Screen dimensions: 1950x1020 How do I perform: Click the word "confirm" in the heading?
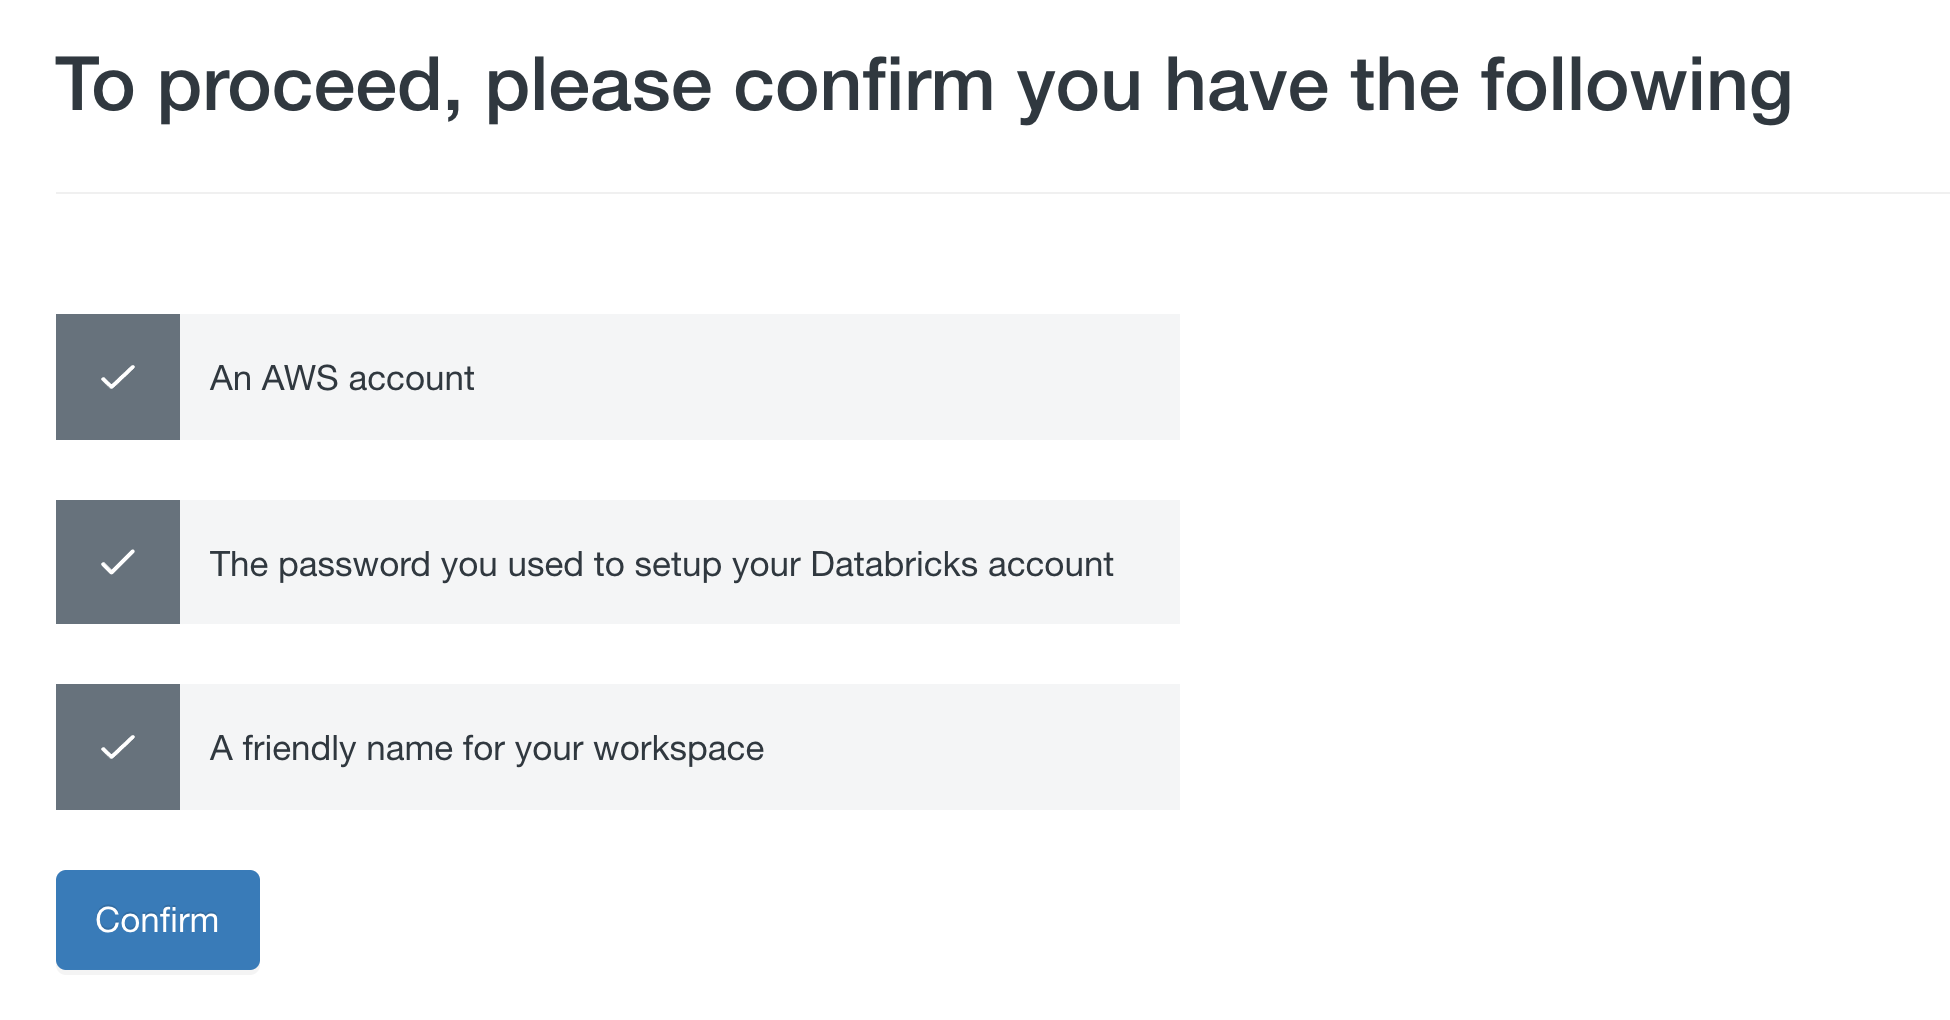(864, 86)
